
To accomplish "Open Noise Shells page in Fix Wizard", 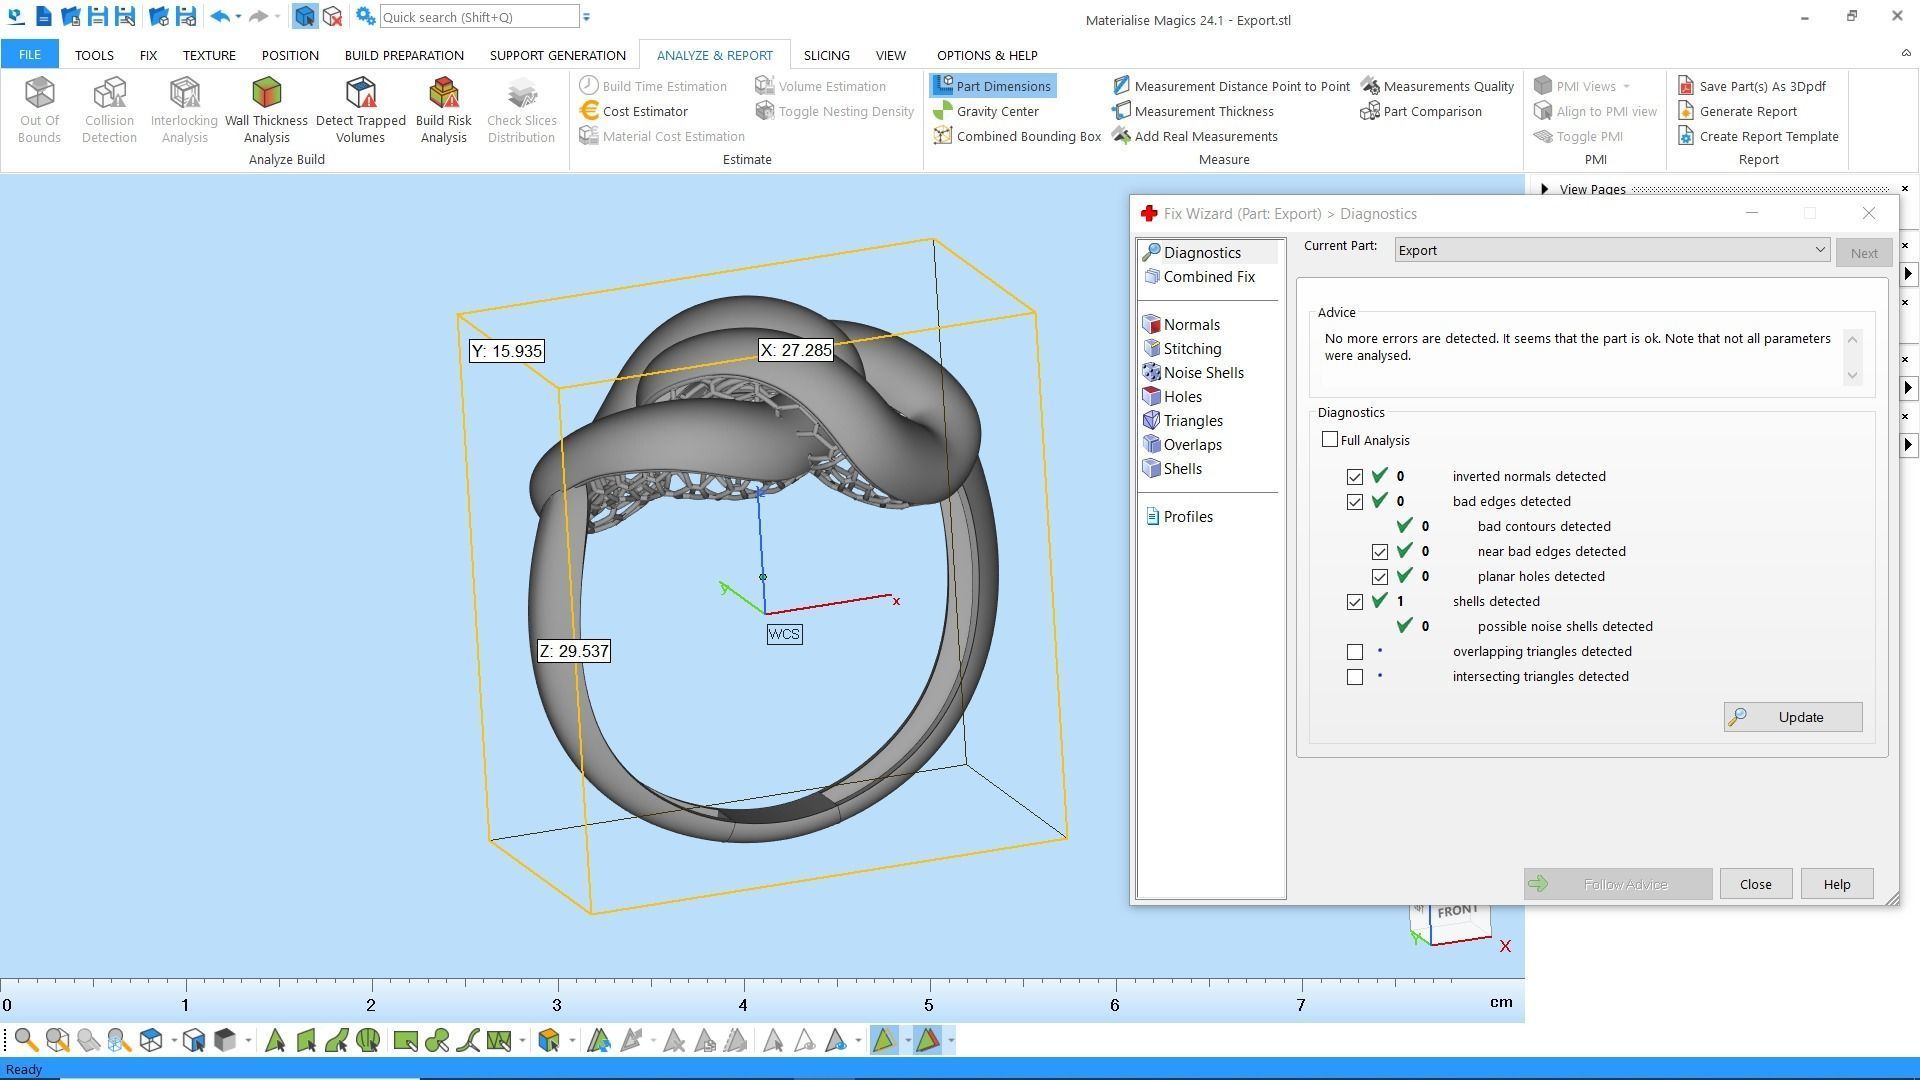I will [1193, 373].
